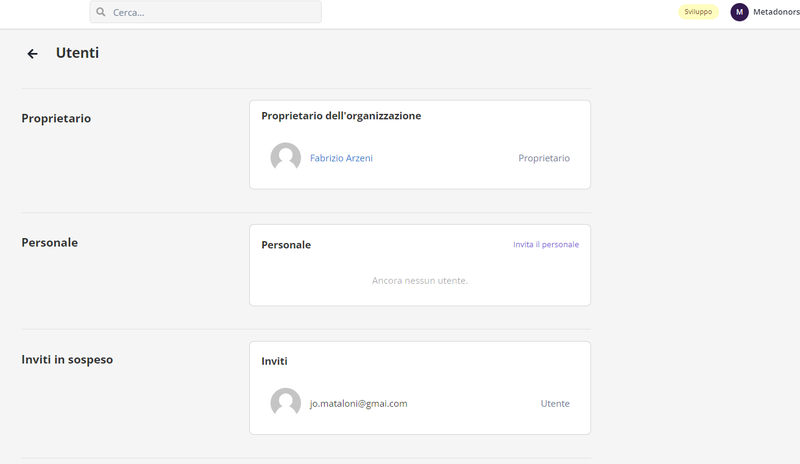
Task: Open Fabrizio Arzeni's user profile link
Action: (x=341, y=158)
